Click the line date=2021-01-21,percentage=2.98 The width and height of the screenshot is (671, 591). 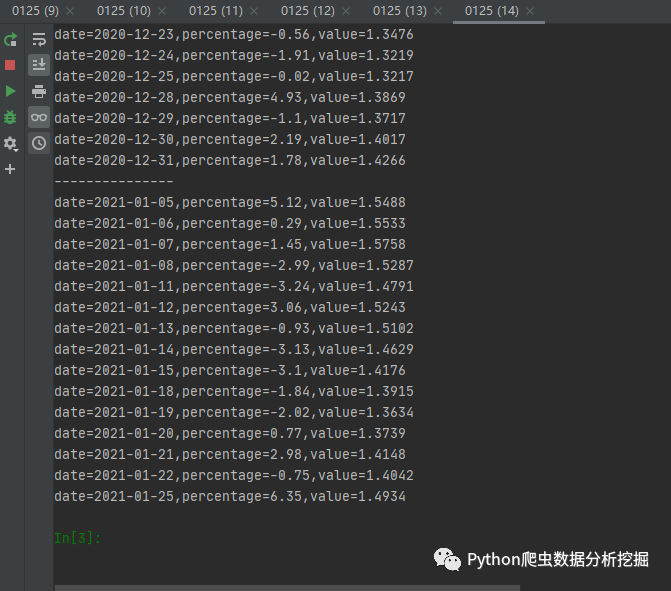pyautogui.click(x=230, y=454)
